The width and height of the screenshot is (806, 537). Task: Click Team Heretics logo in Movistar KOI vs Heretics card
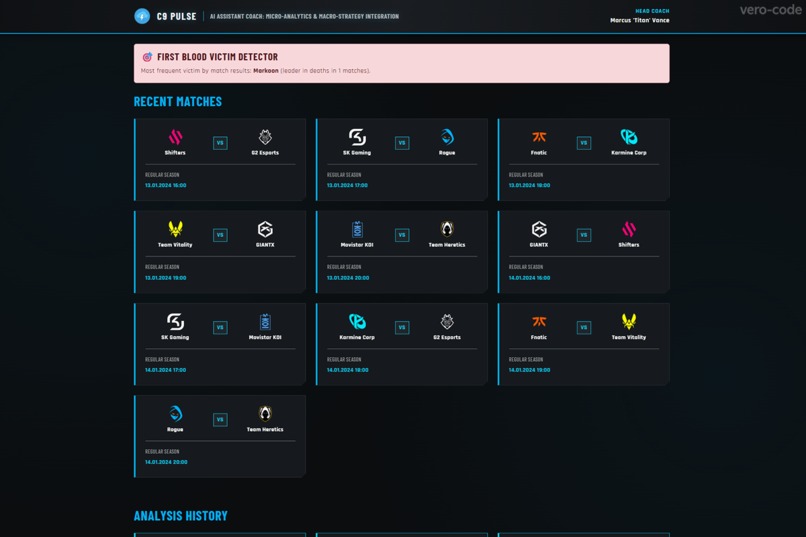[447, 229]
